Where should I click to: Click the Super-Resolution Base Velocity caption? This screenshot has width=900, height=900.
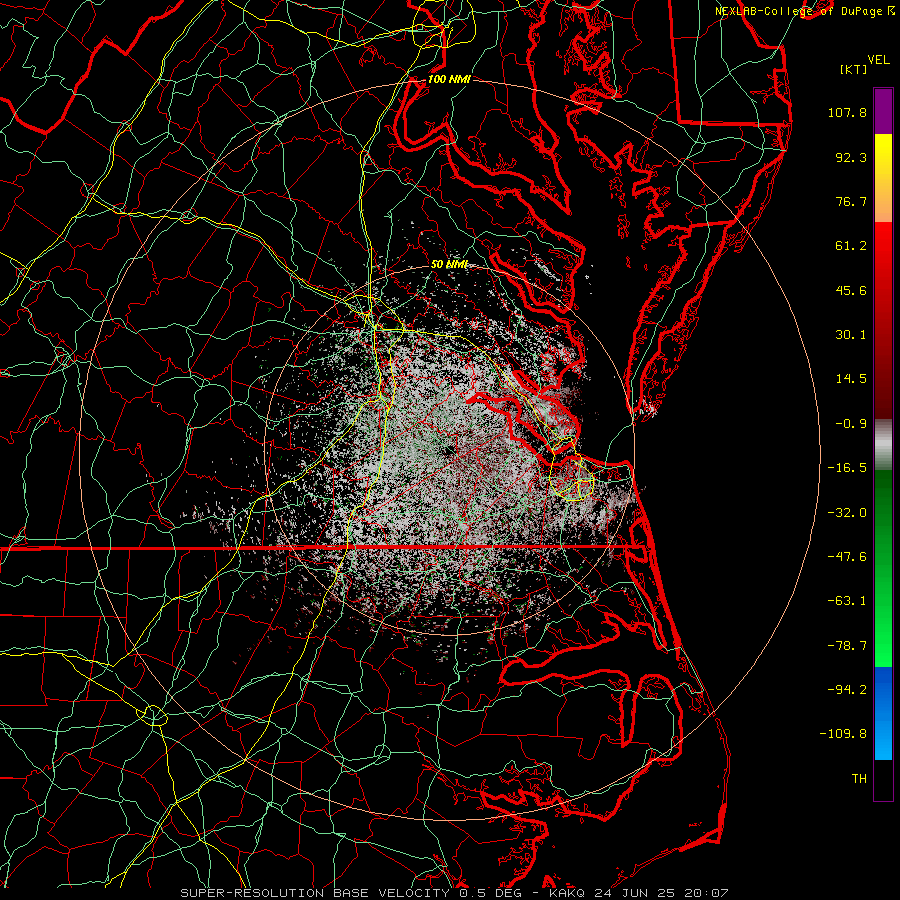pos(454,893)
